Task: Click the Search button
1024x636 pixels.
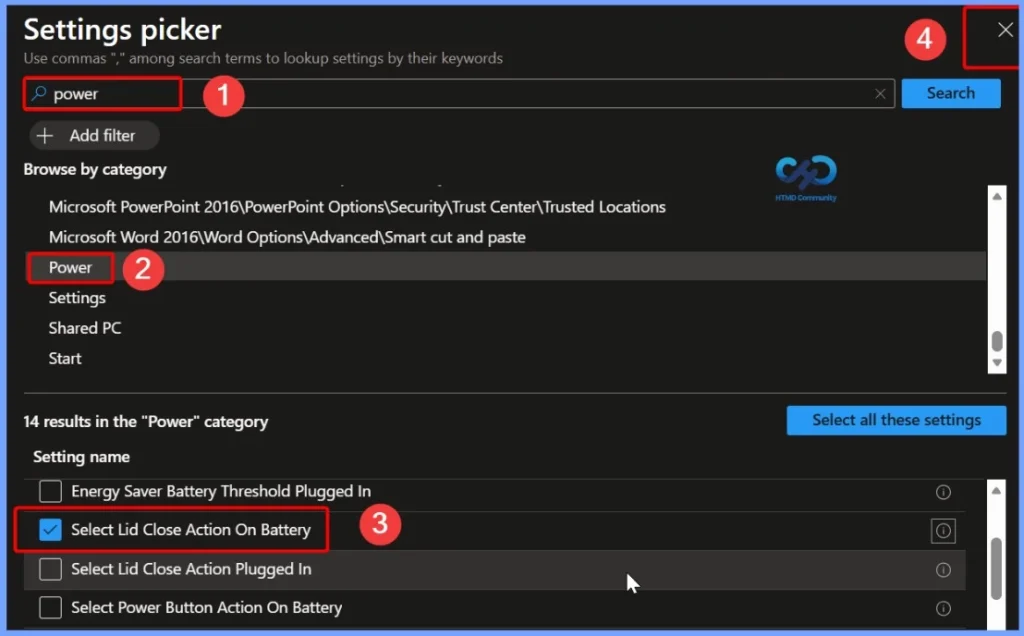Action: [950, 93]
